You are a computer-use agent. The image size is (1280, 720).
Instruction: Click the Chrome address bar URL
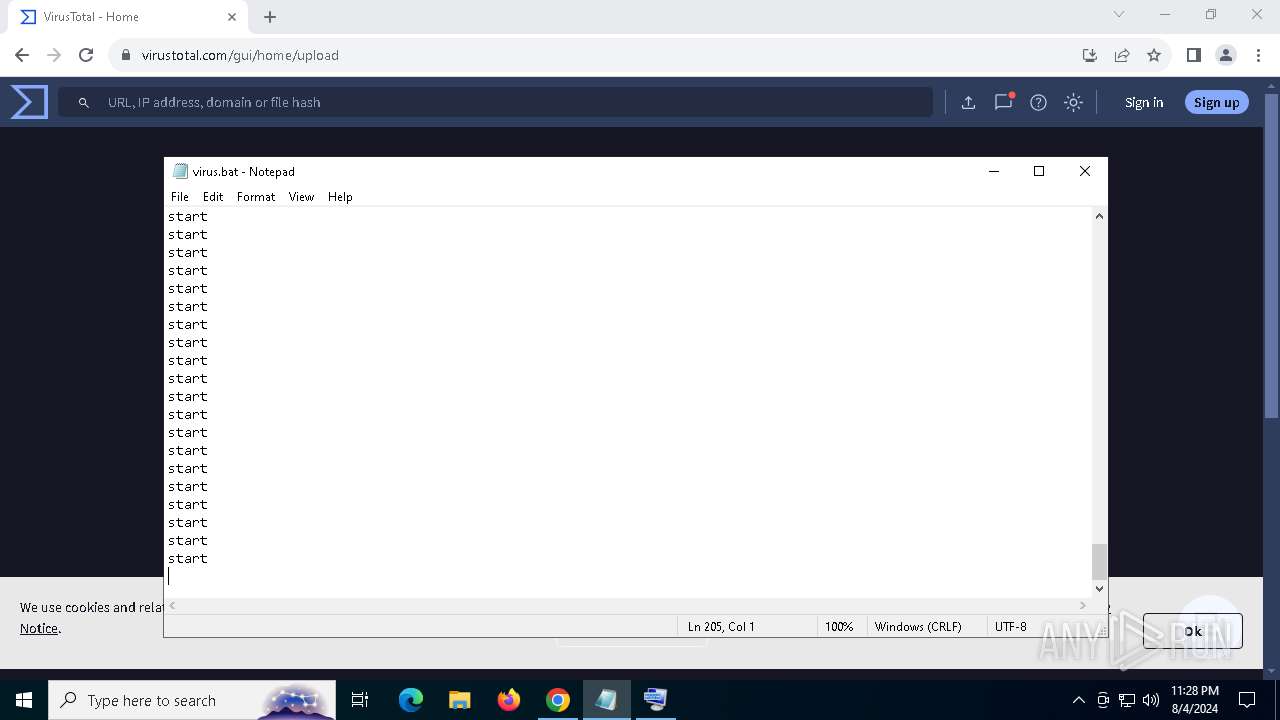240,55
